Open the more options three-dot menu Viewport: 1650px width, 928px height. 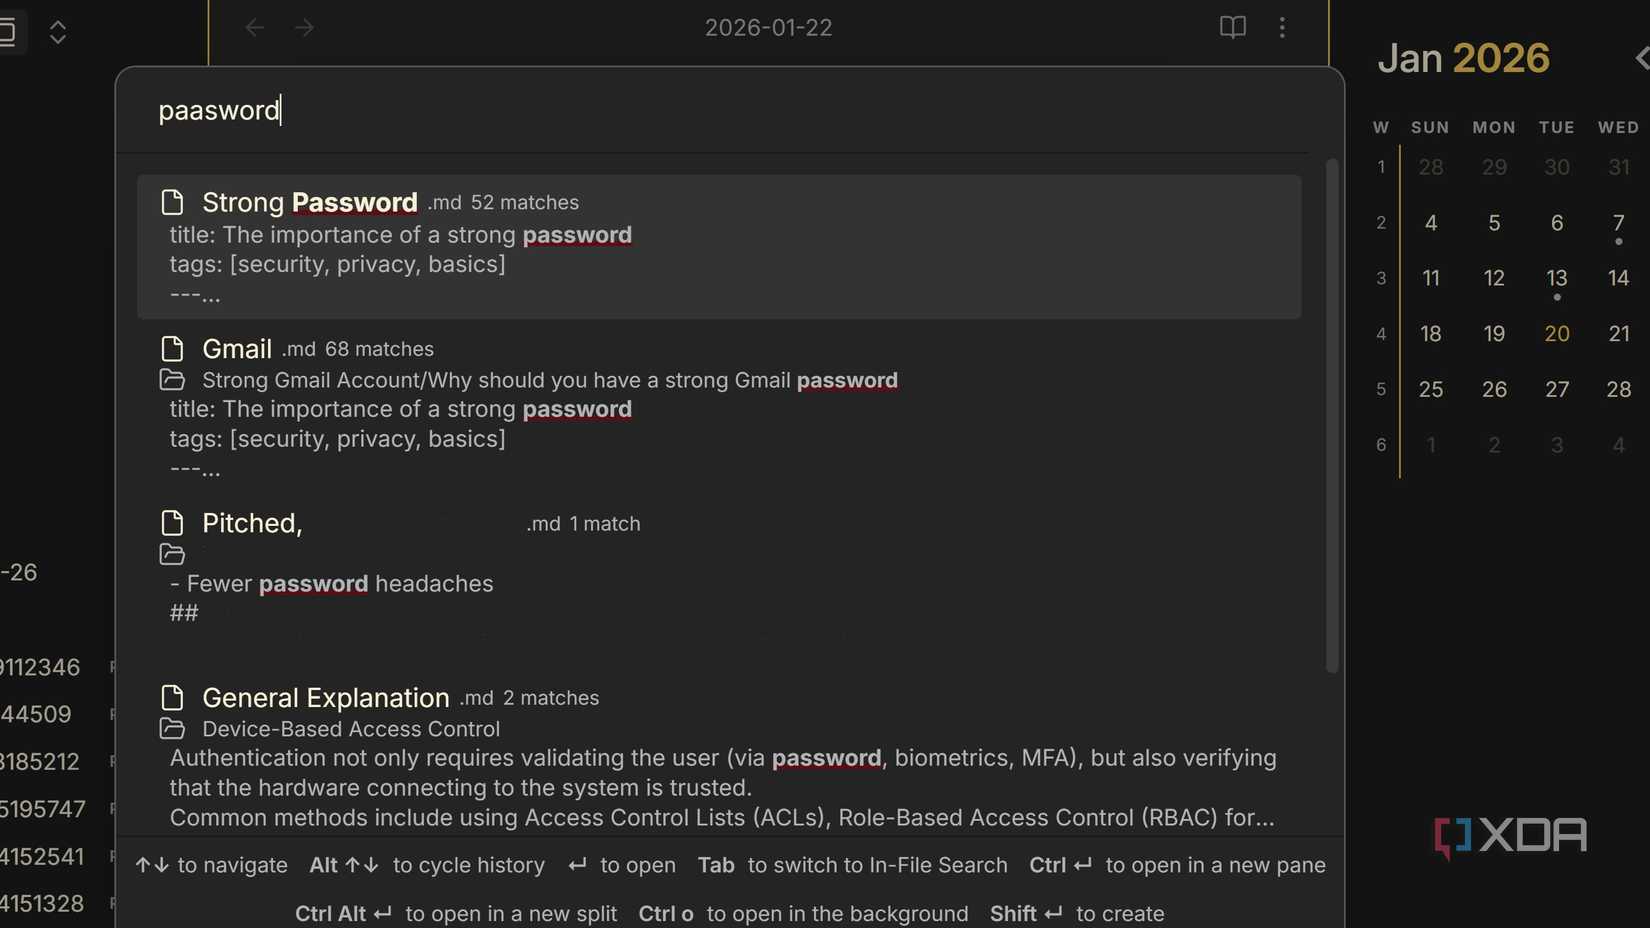(1282, 28)
